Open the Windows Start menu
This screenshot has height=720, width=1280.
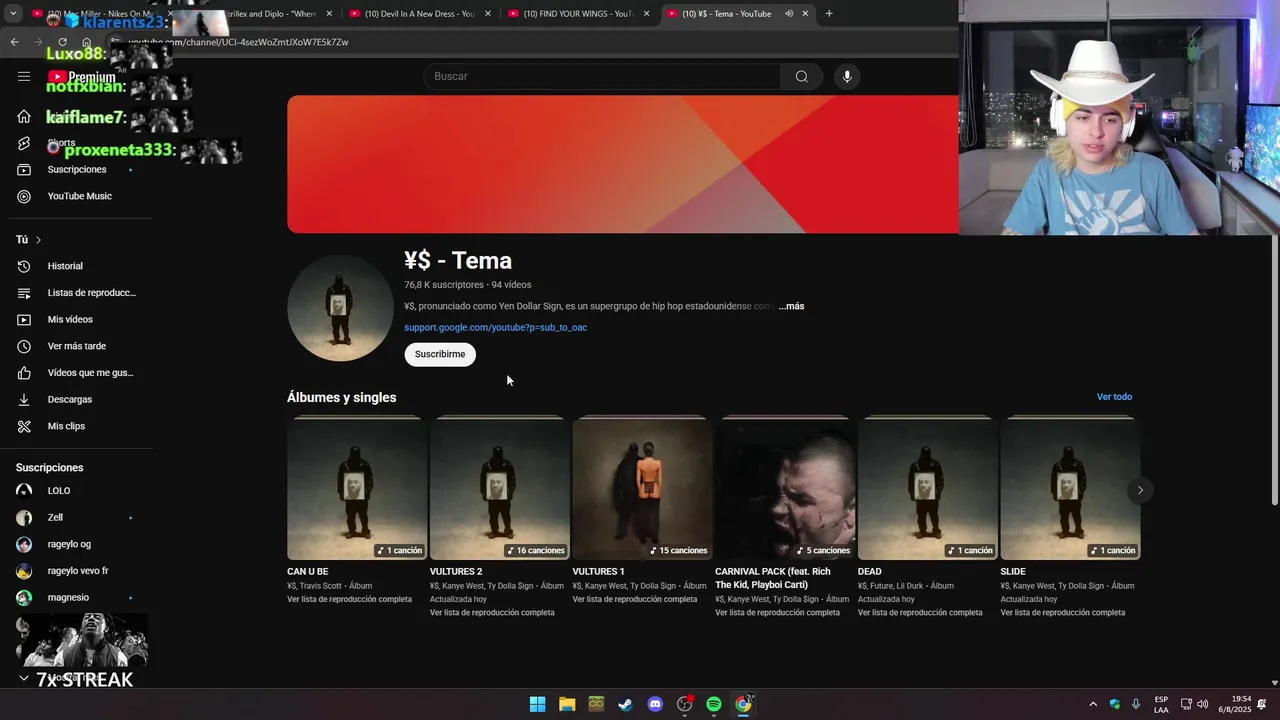click(x=537, y=704)
